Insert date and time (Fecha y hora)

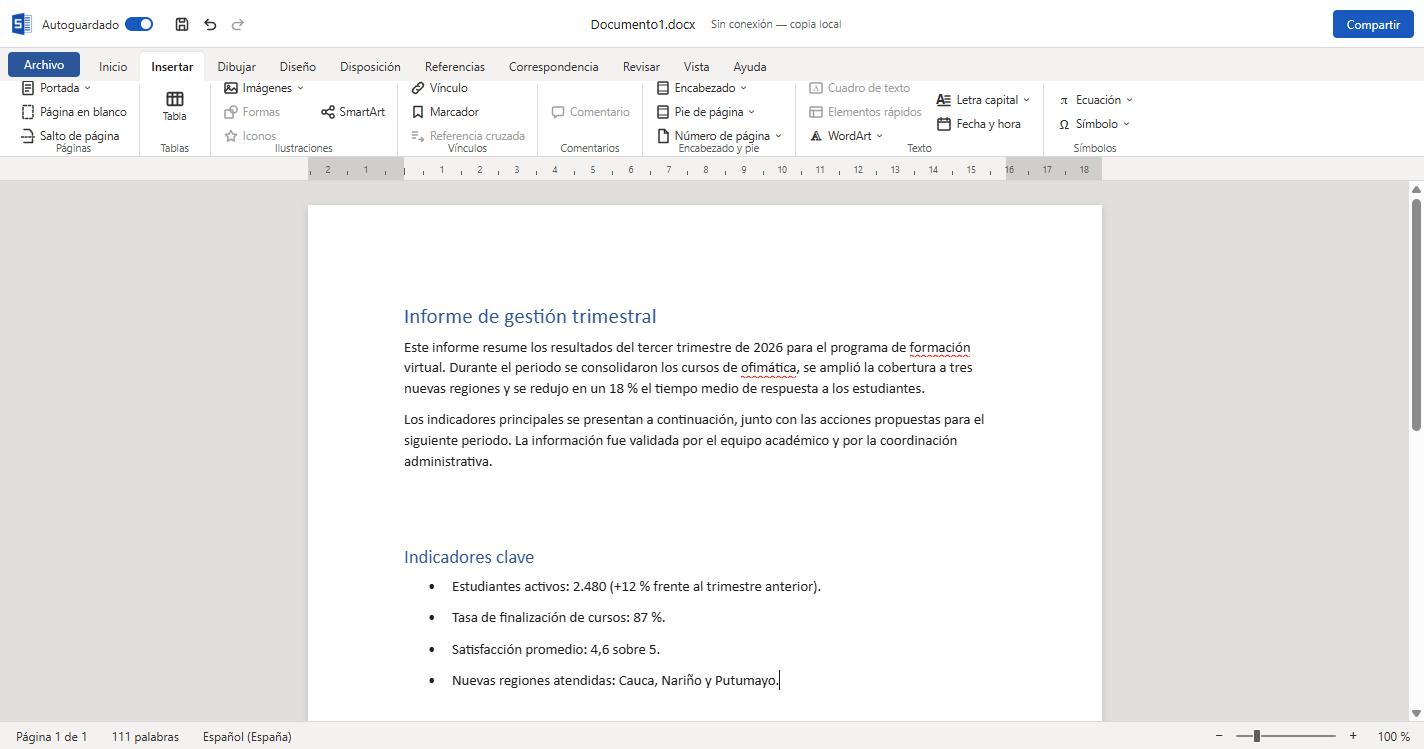pos(979,124)
